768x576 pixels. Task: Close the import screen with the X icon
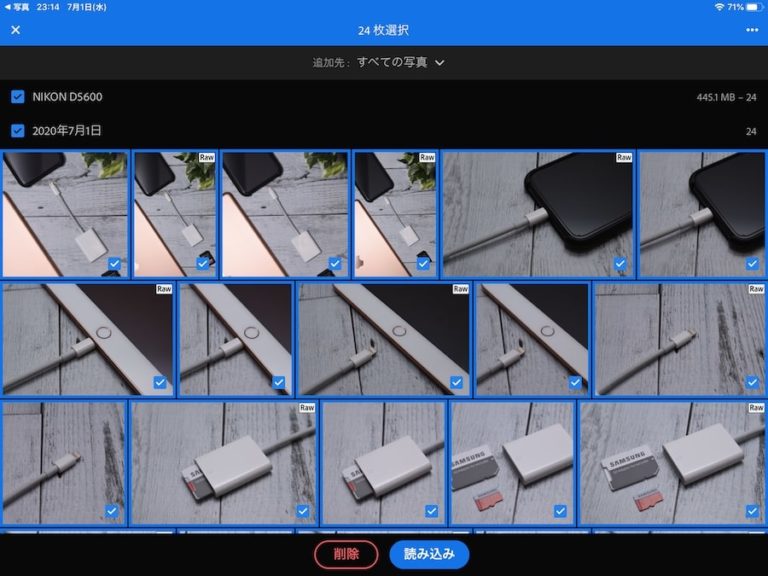pyautogui.click(x=16, y=30)
